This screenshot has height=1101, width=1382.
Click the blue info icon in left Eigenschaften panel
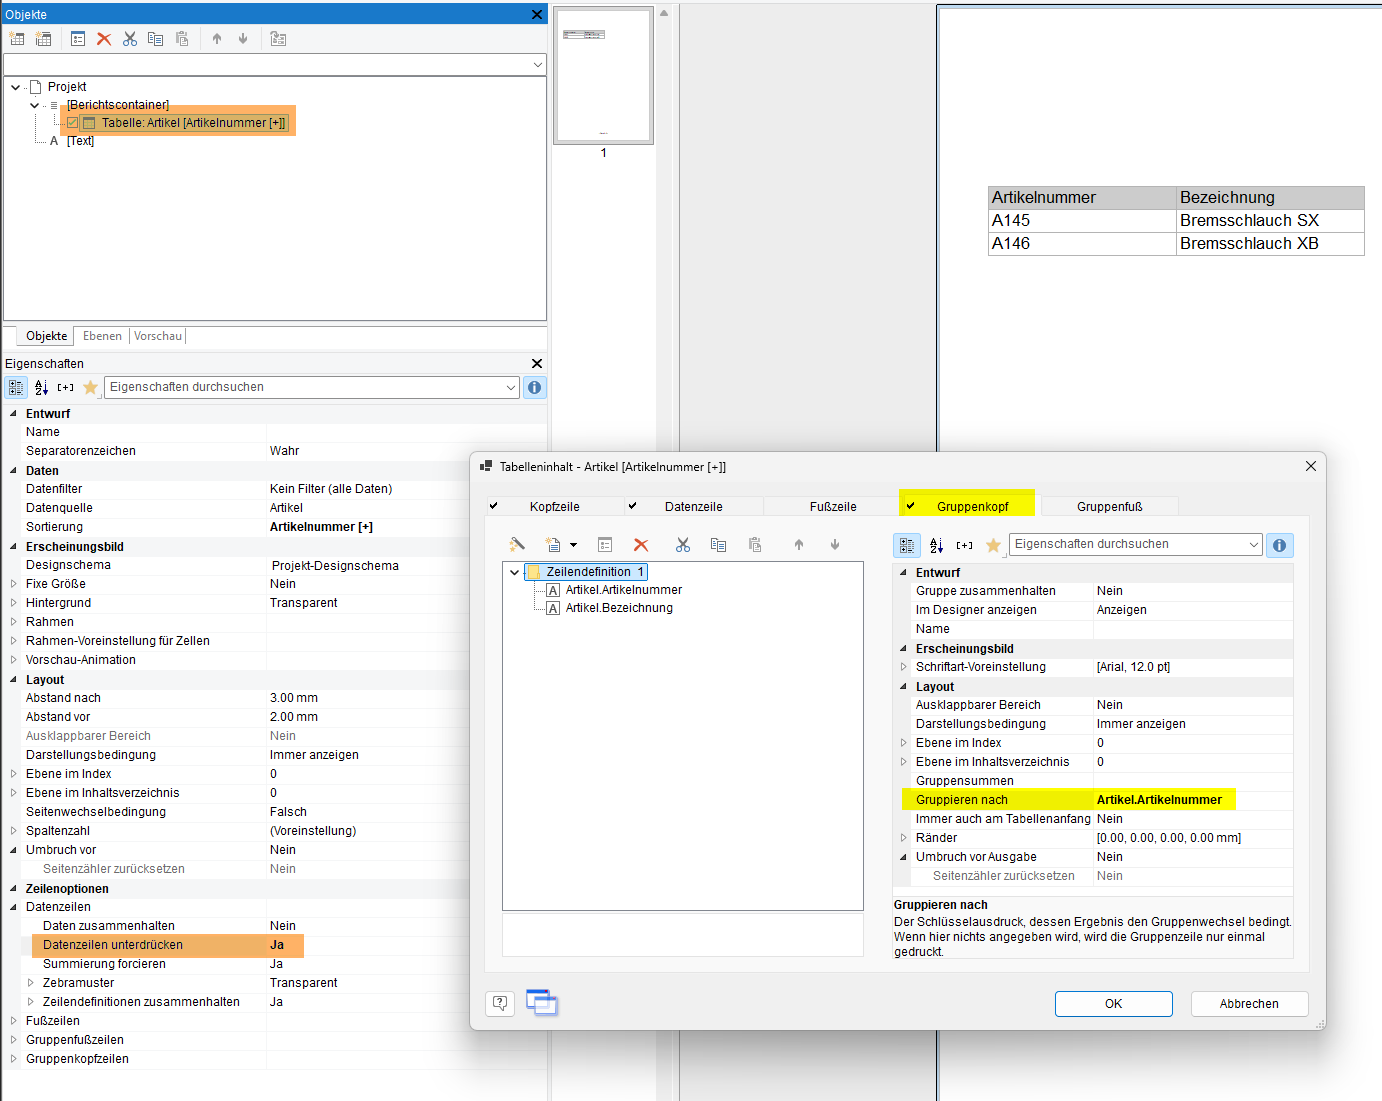click(x=535, y=387)
